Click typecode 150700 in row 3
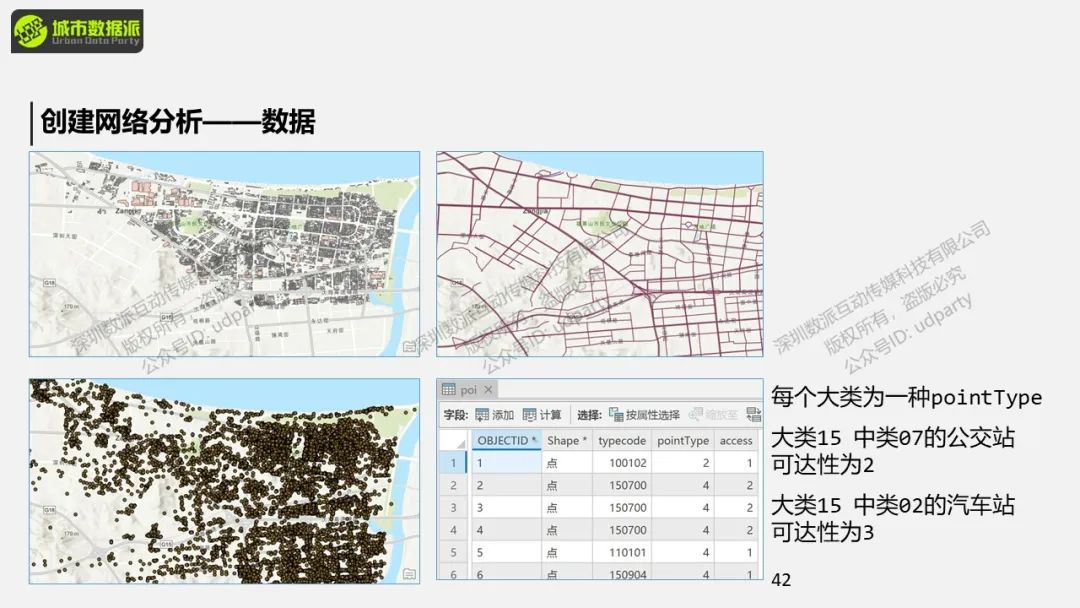Screen dimensions: 1080x608 click(622, 507)
